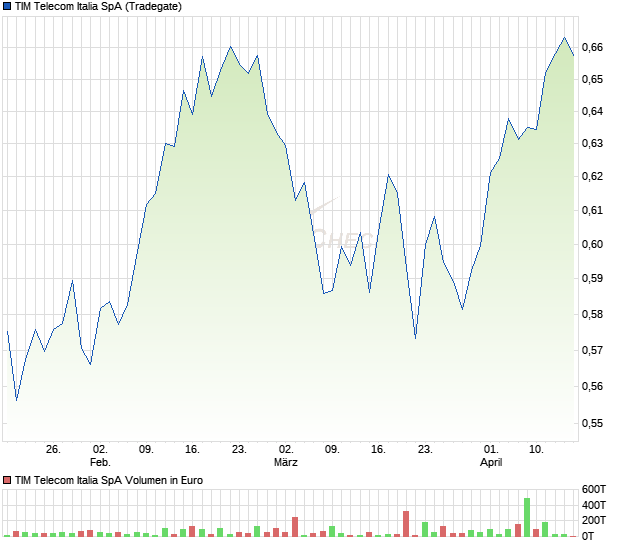Click the 0,55 price axis label
This screenshot has width=620, height=546.
click(x=592, y=423)
